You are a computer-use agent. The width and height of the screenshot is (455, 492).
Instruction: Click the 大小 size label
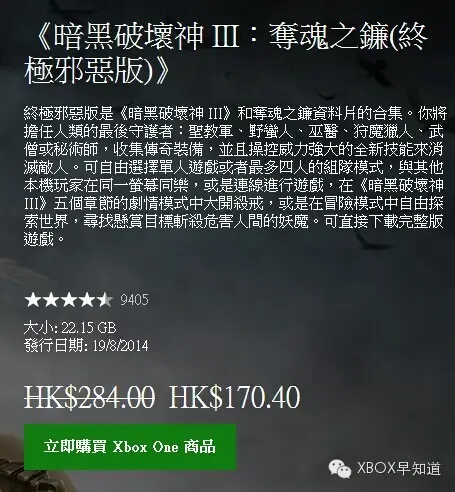(39, 328)
